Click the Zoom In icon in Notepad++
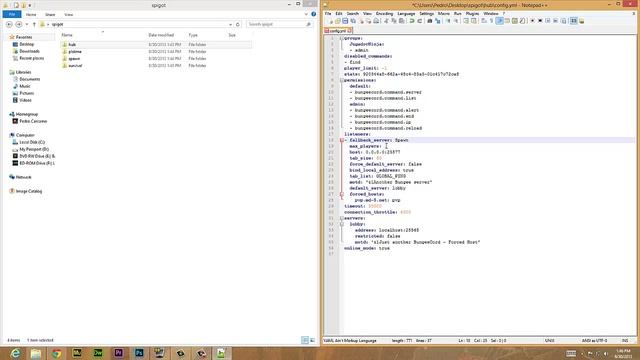The height and width of the screenshot is (360, 640). [x=448, y=21]
